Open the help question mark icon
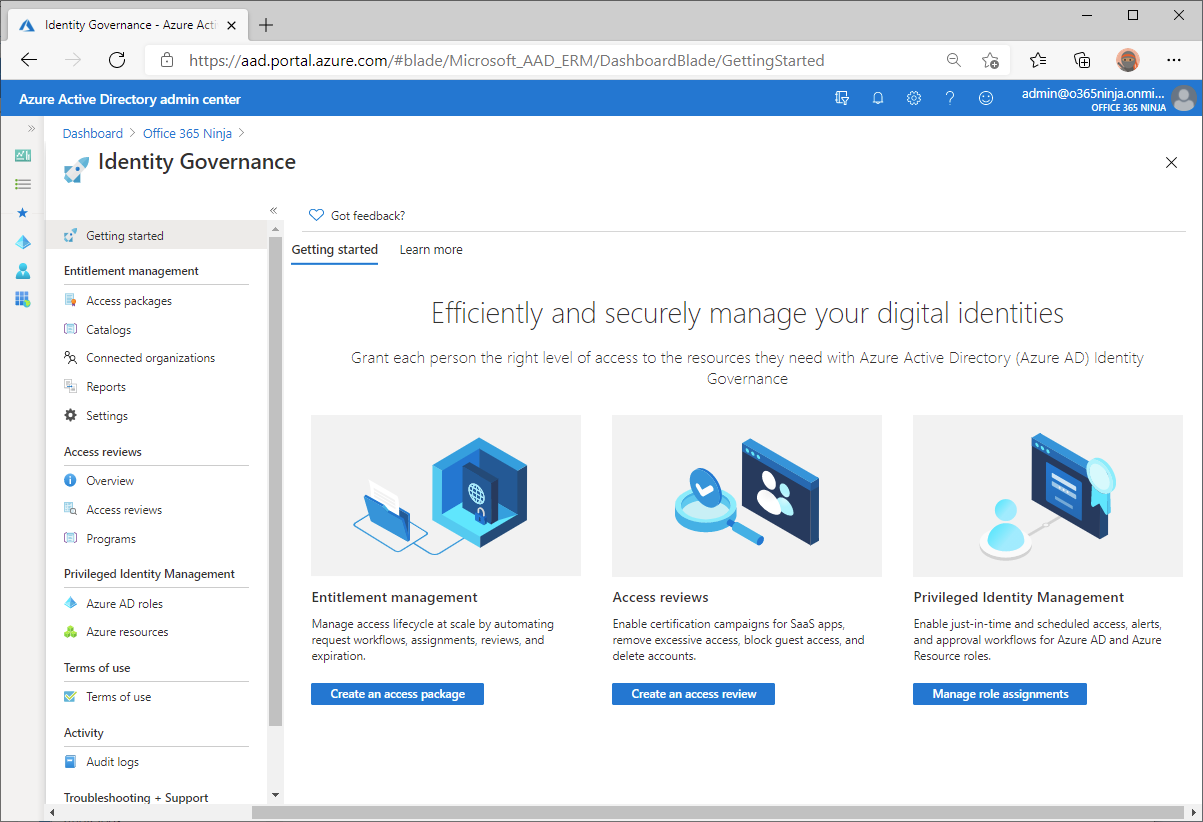This screenshot has width=1203, height=822. (949, 97)
